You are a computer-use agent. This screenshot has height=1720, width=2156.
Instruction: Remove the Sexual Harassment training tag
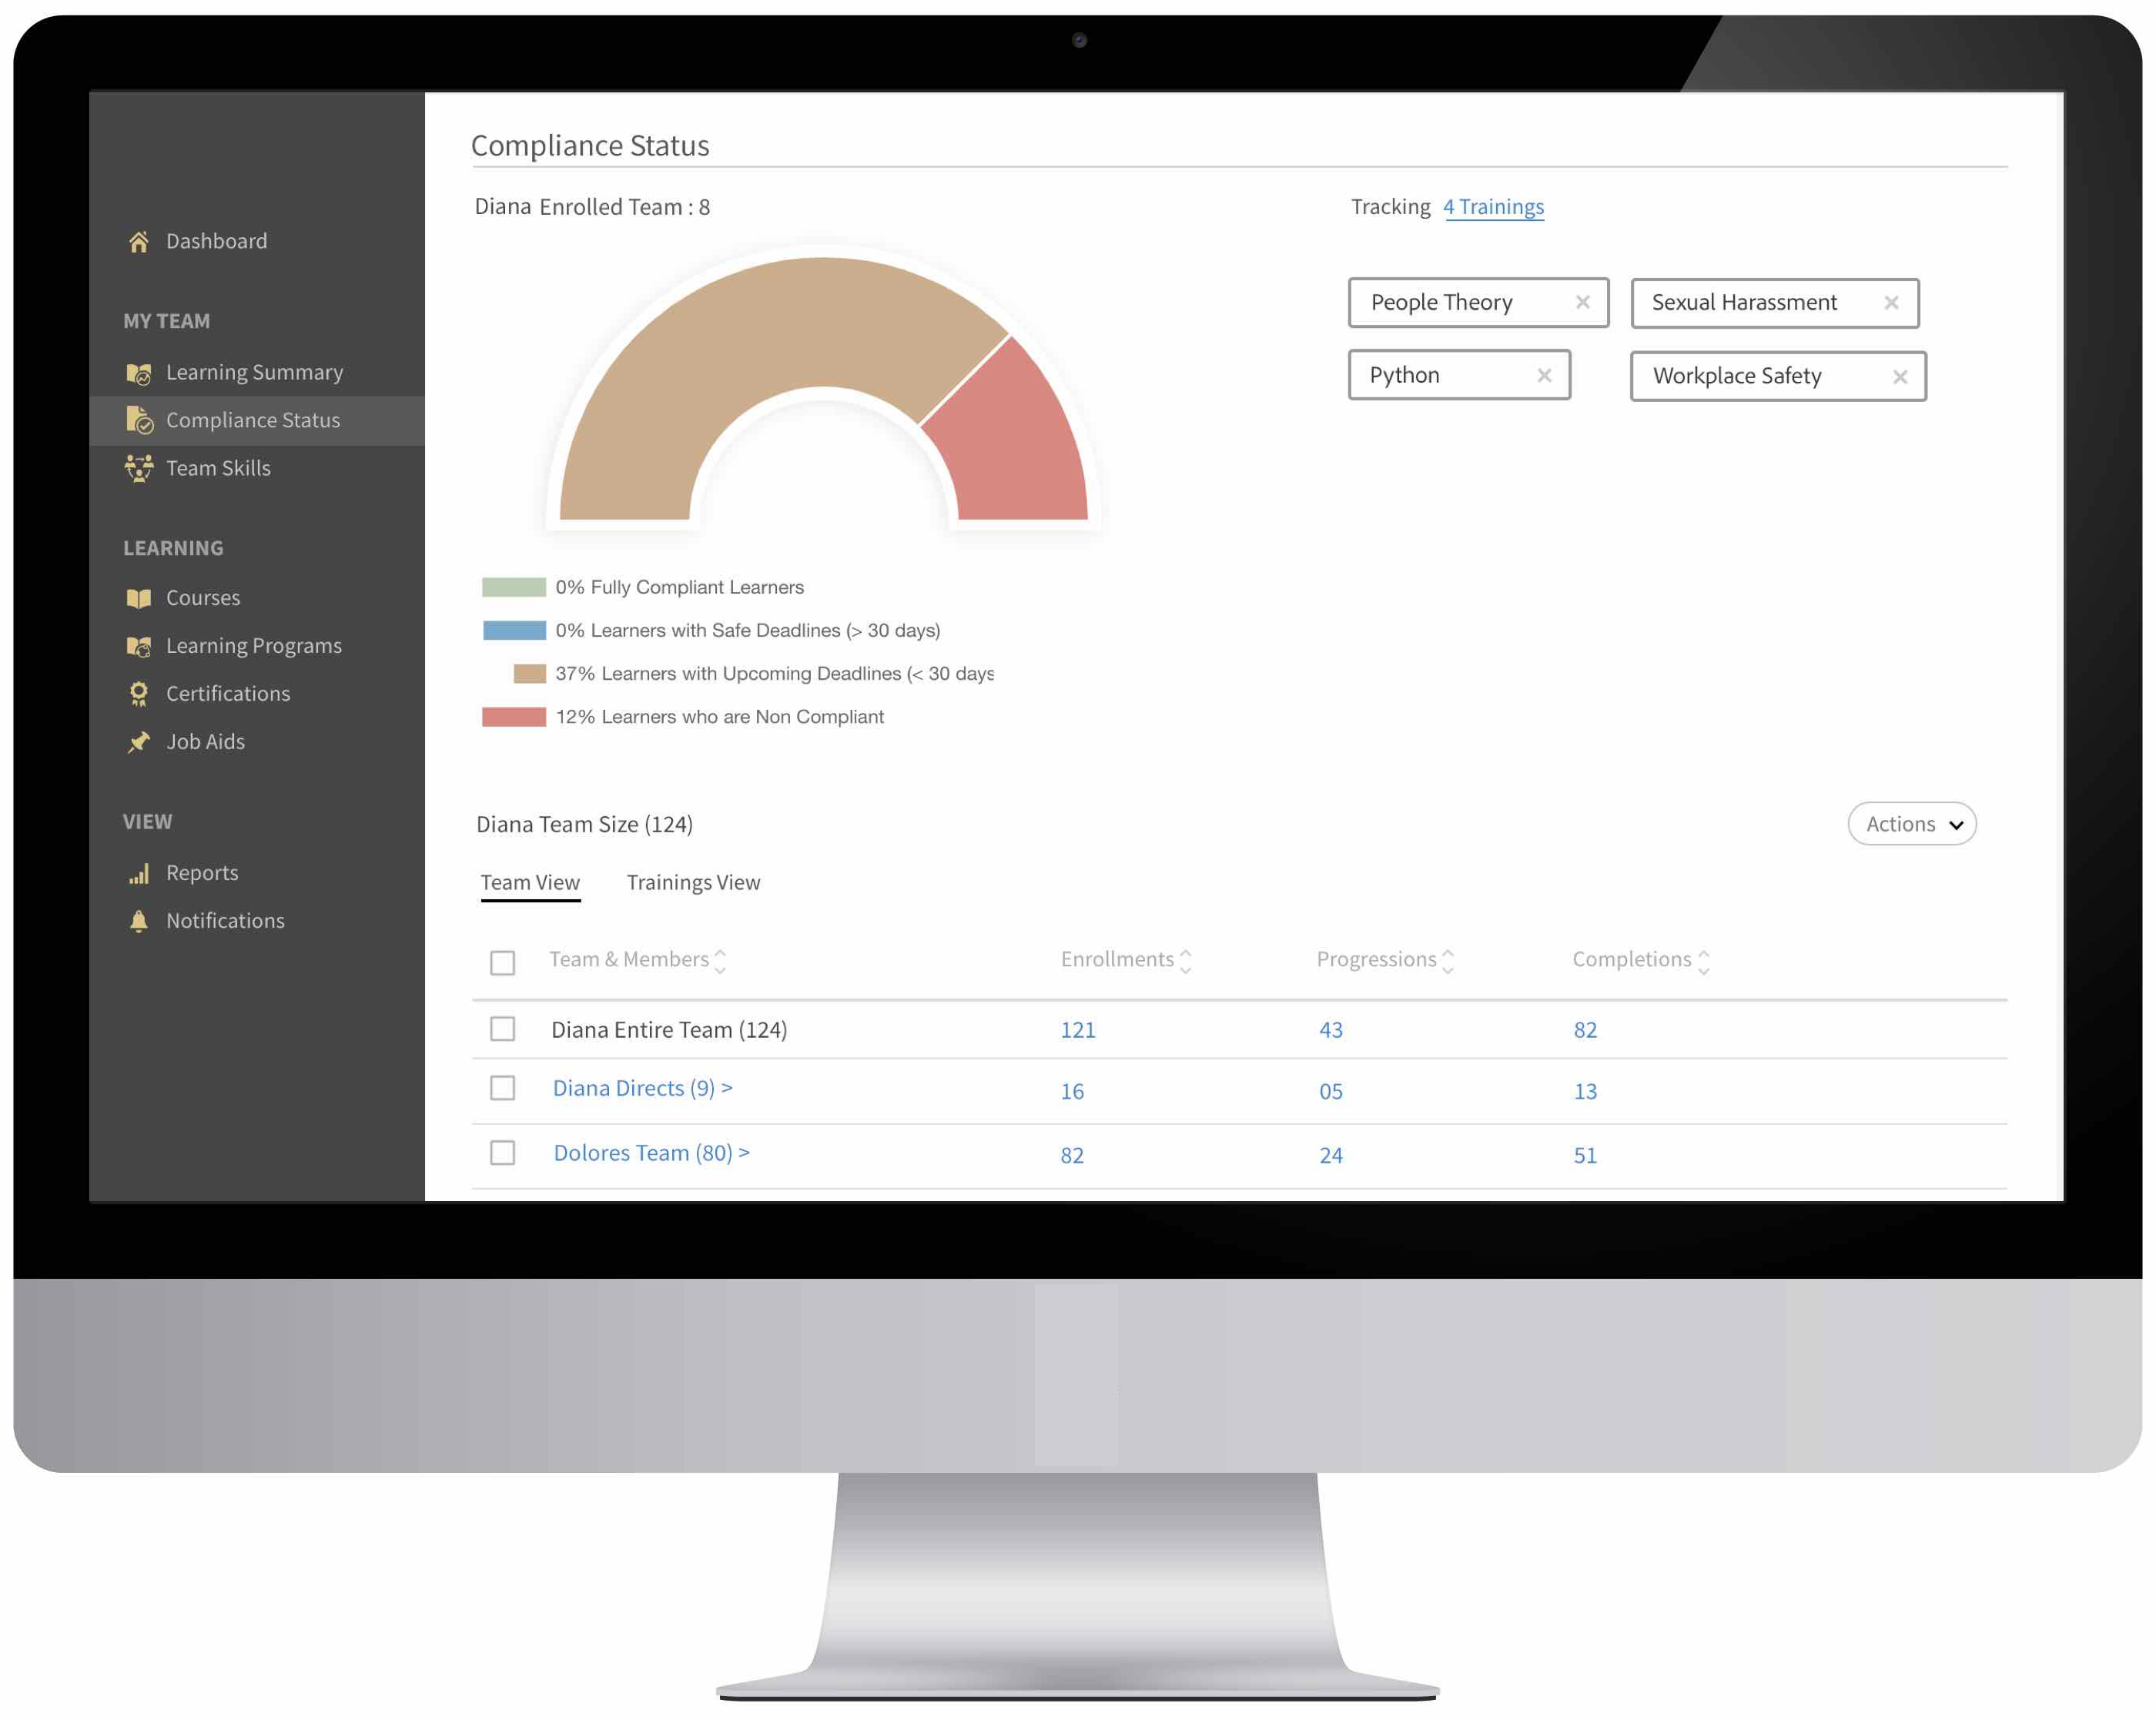point(1891,302)
